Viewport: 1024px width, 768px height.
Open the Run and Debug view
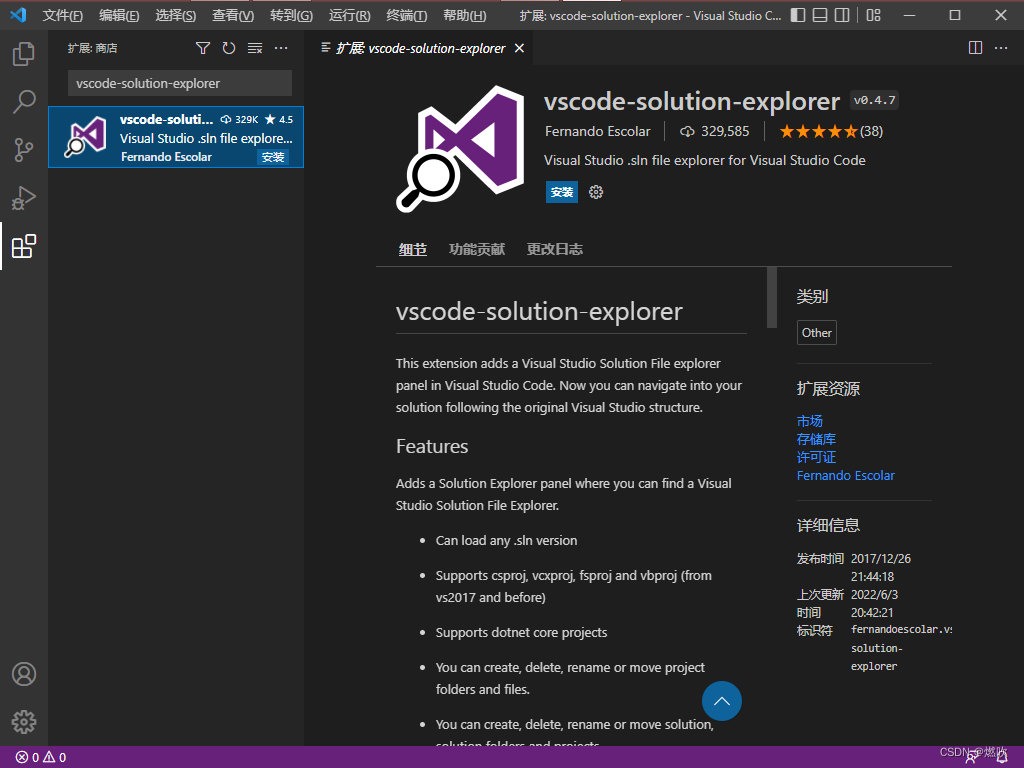tap(24, 198)
